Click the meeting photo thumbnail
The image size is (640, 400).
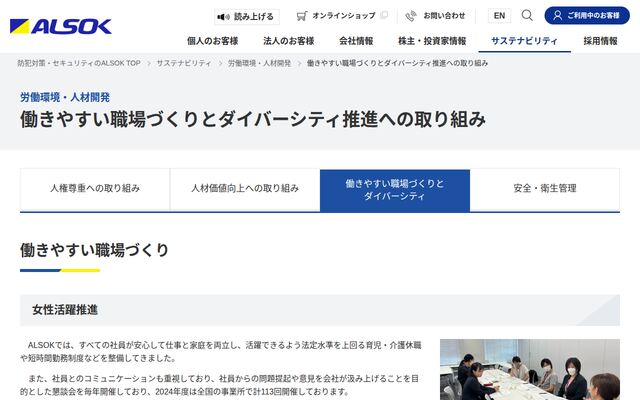tap(530, 369)
